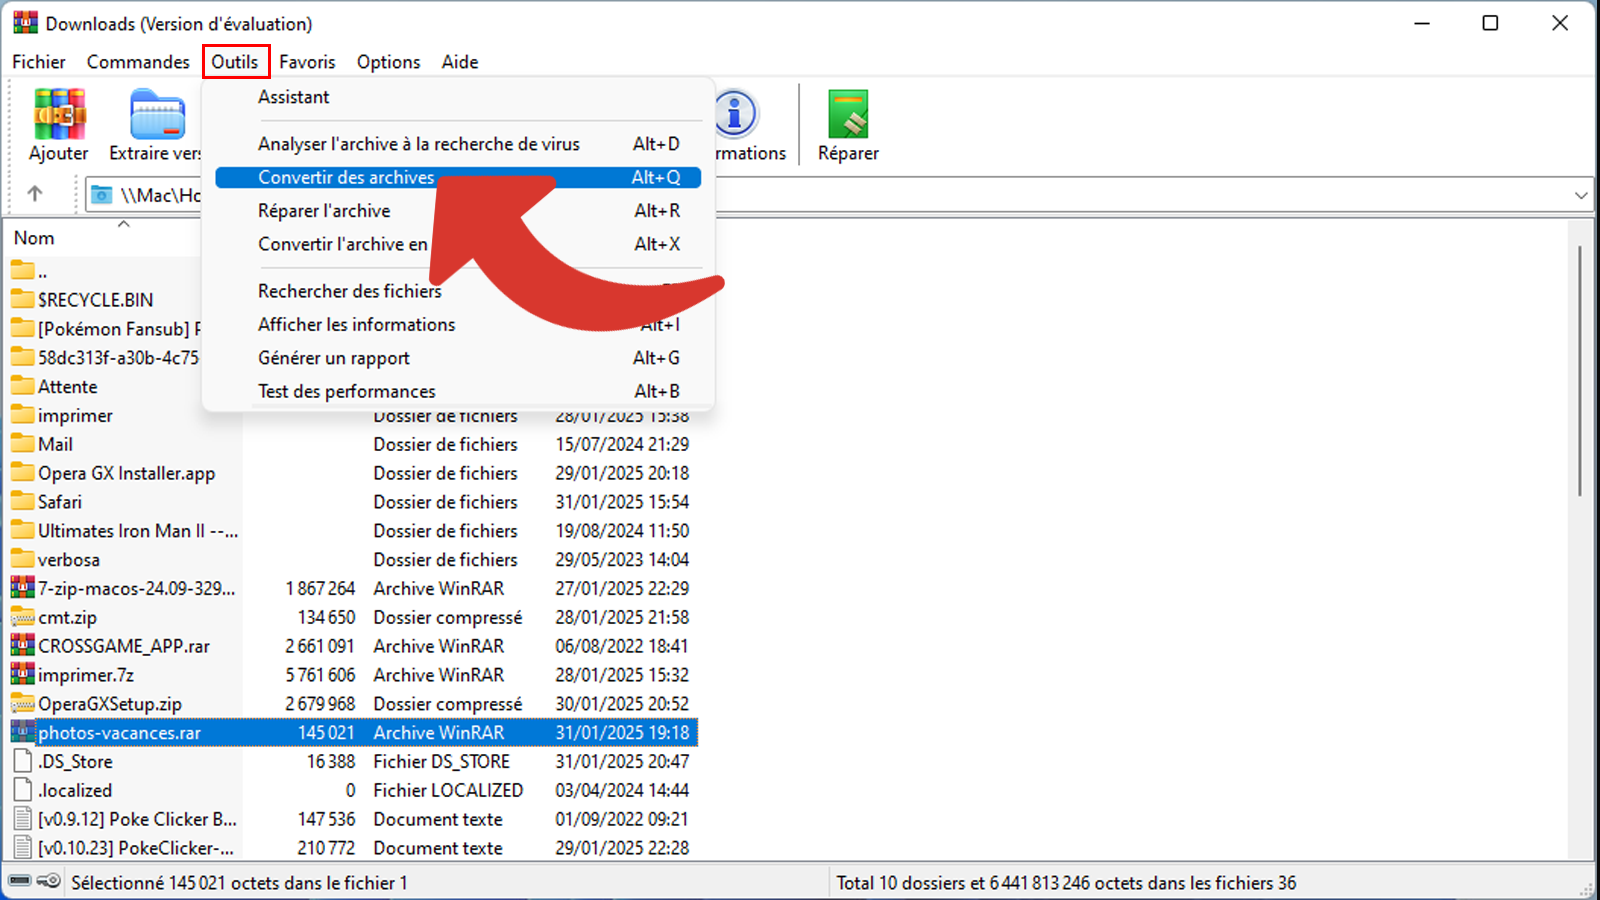Screen dimensions: 1600x900
Task: Sort by the Nom column header
Action: [34, 238]
